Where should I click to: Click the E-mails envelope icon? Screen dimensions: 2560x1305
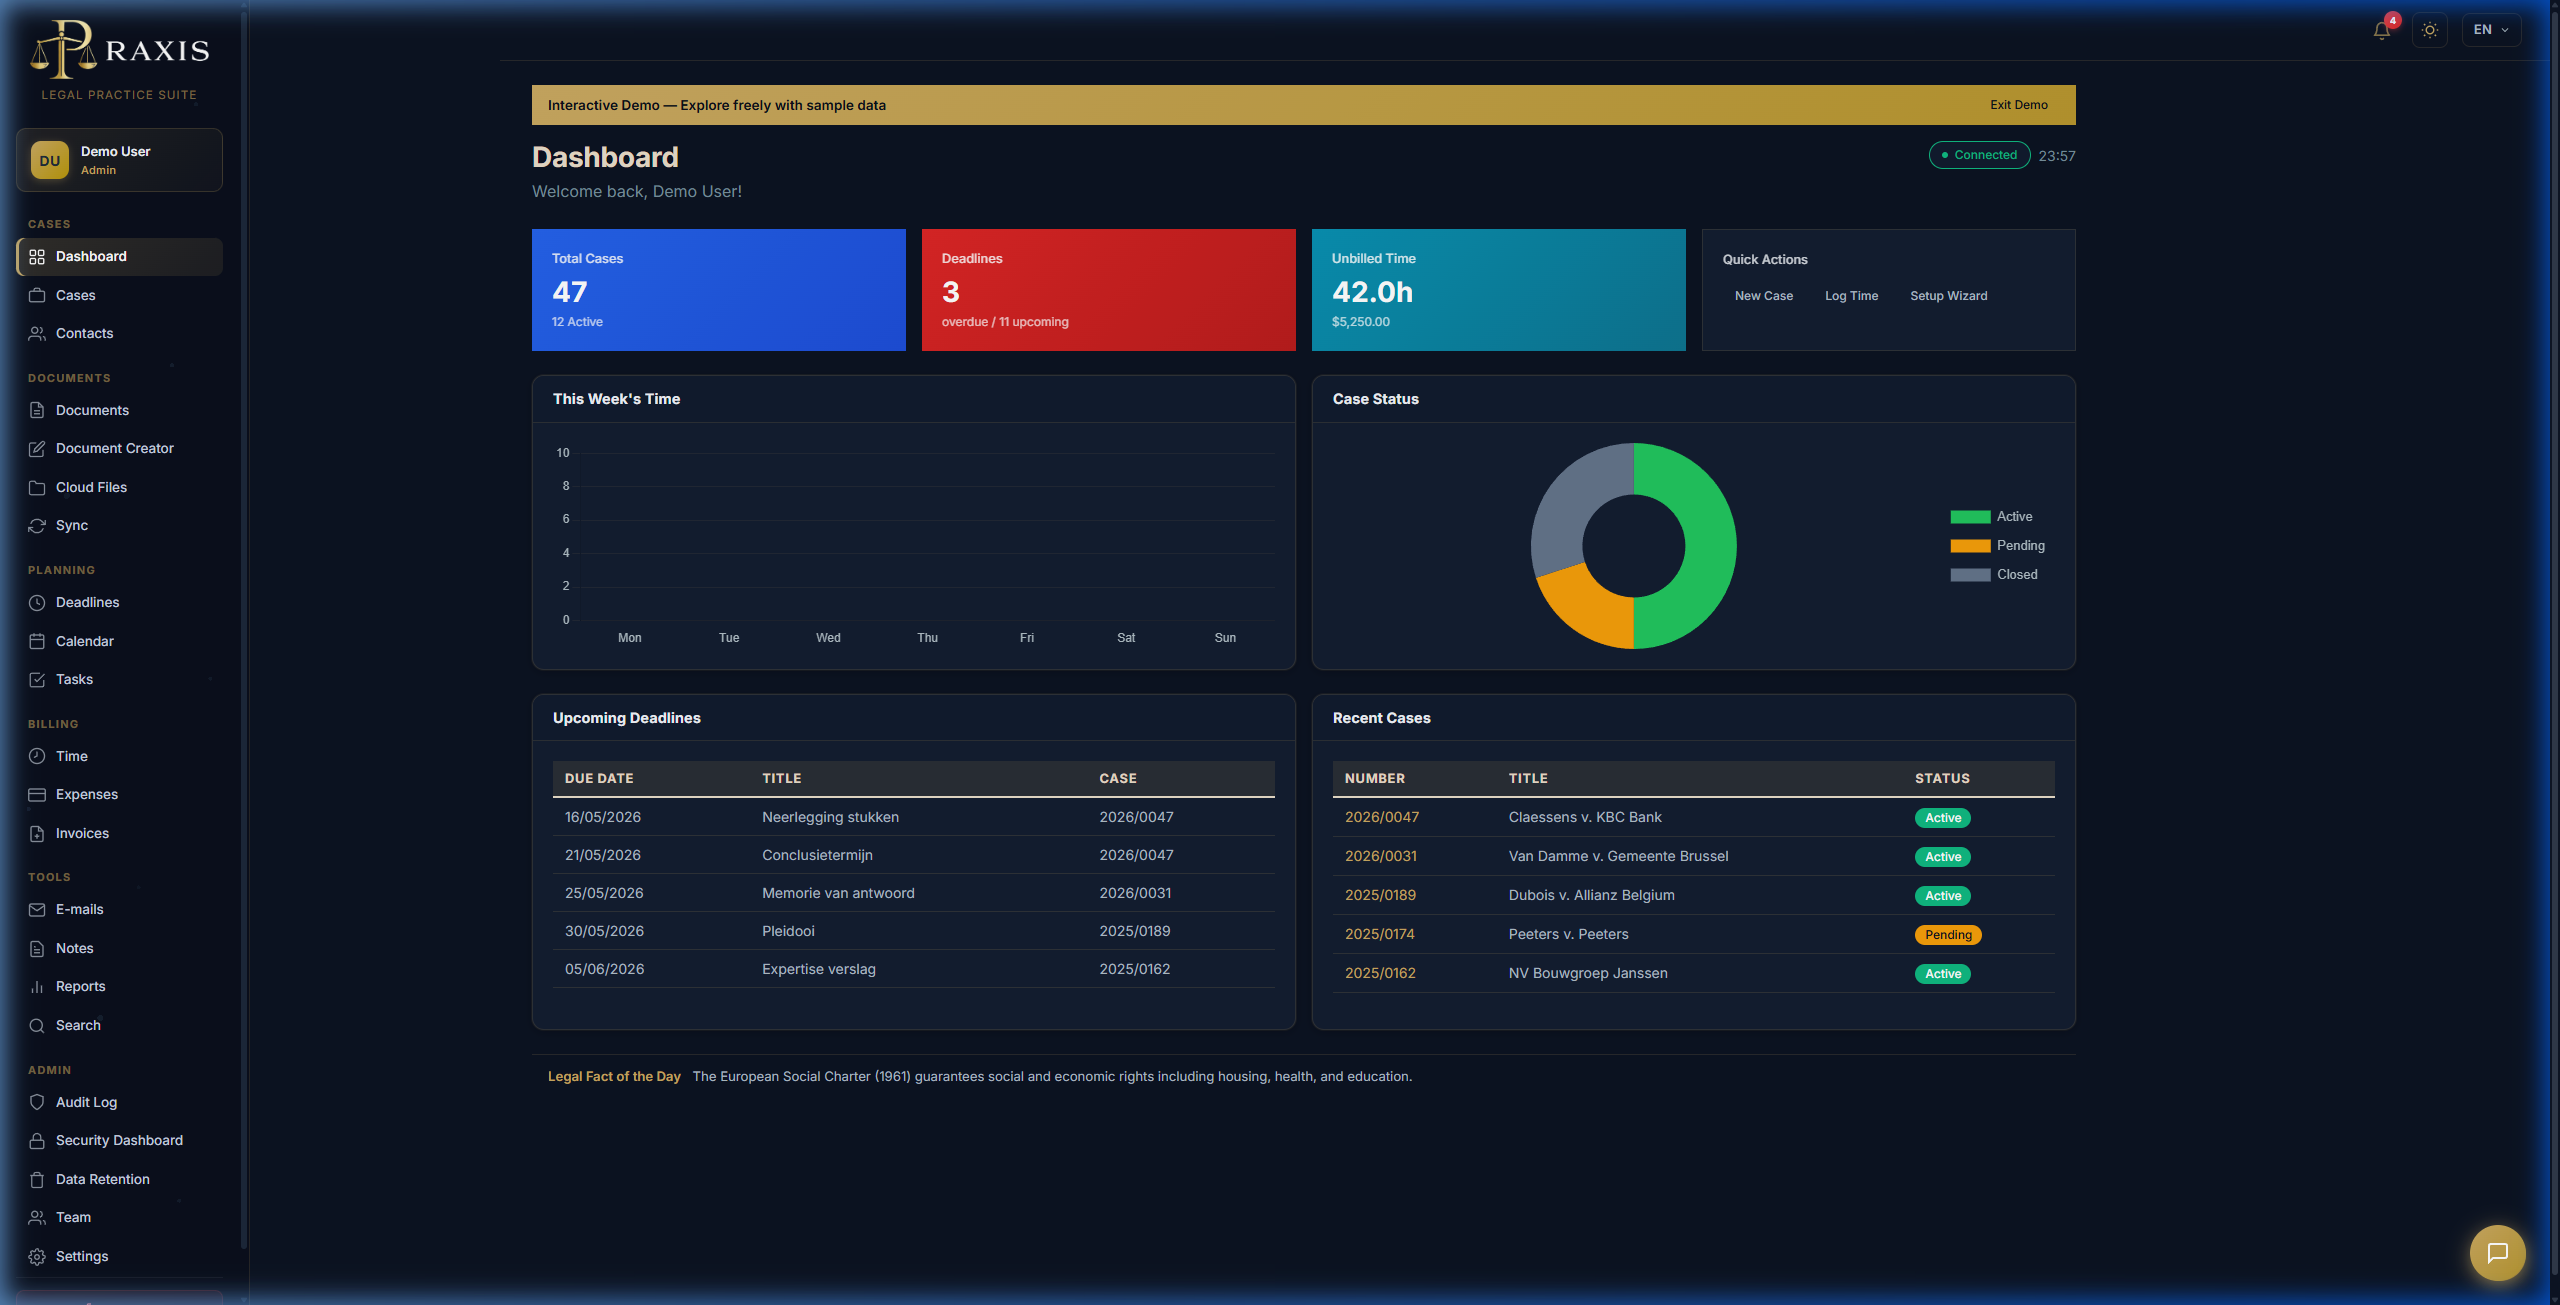click(x=37, y=910)
